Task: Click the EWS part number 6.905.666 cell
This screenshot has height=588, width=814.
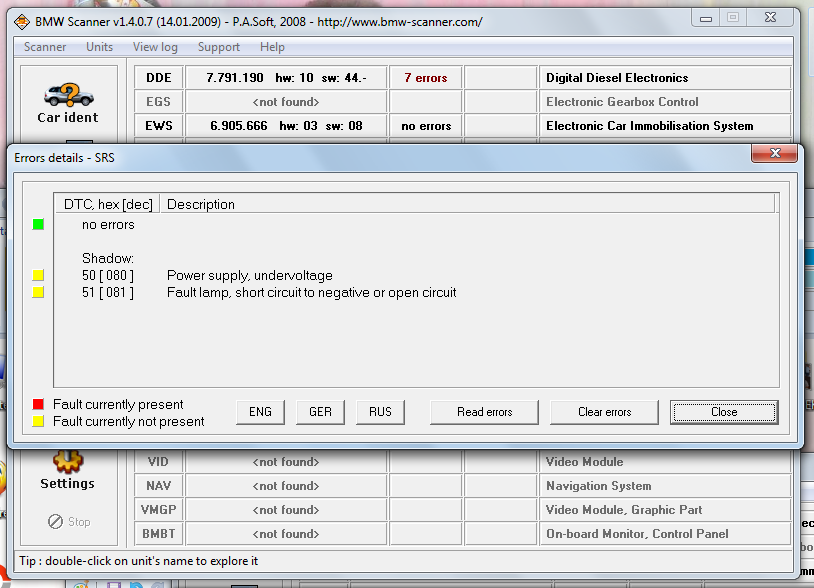Action: point(286,126)
